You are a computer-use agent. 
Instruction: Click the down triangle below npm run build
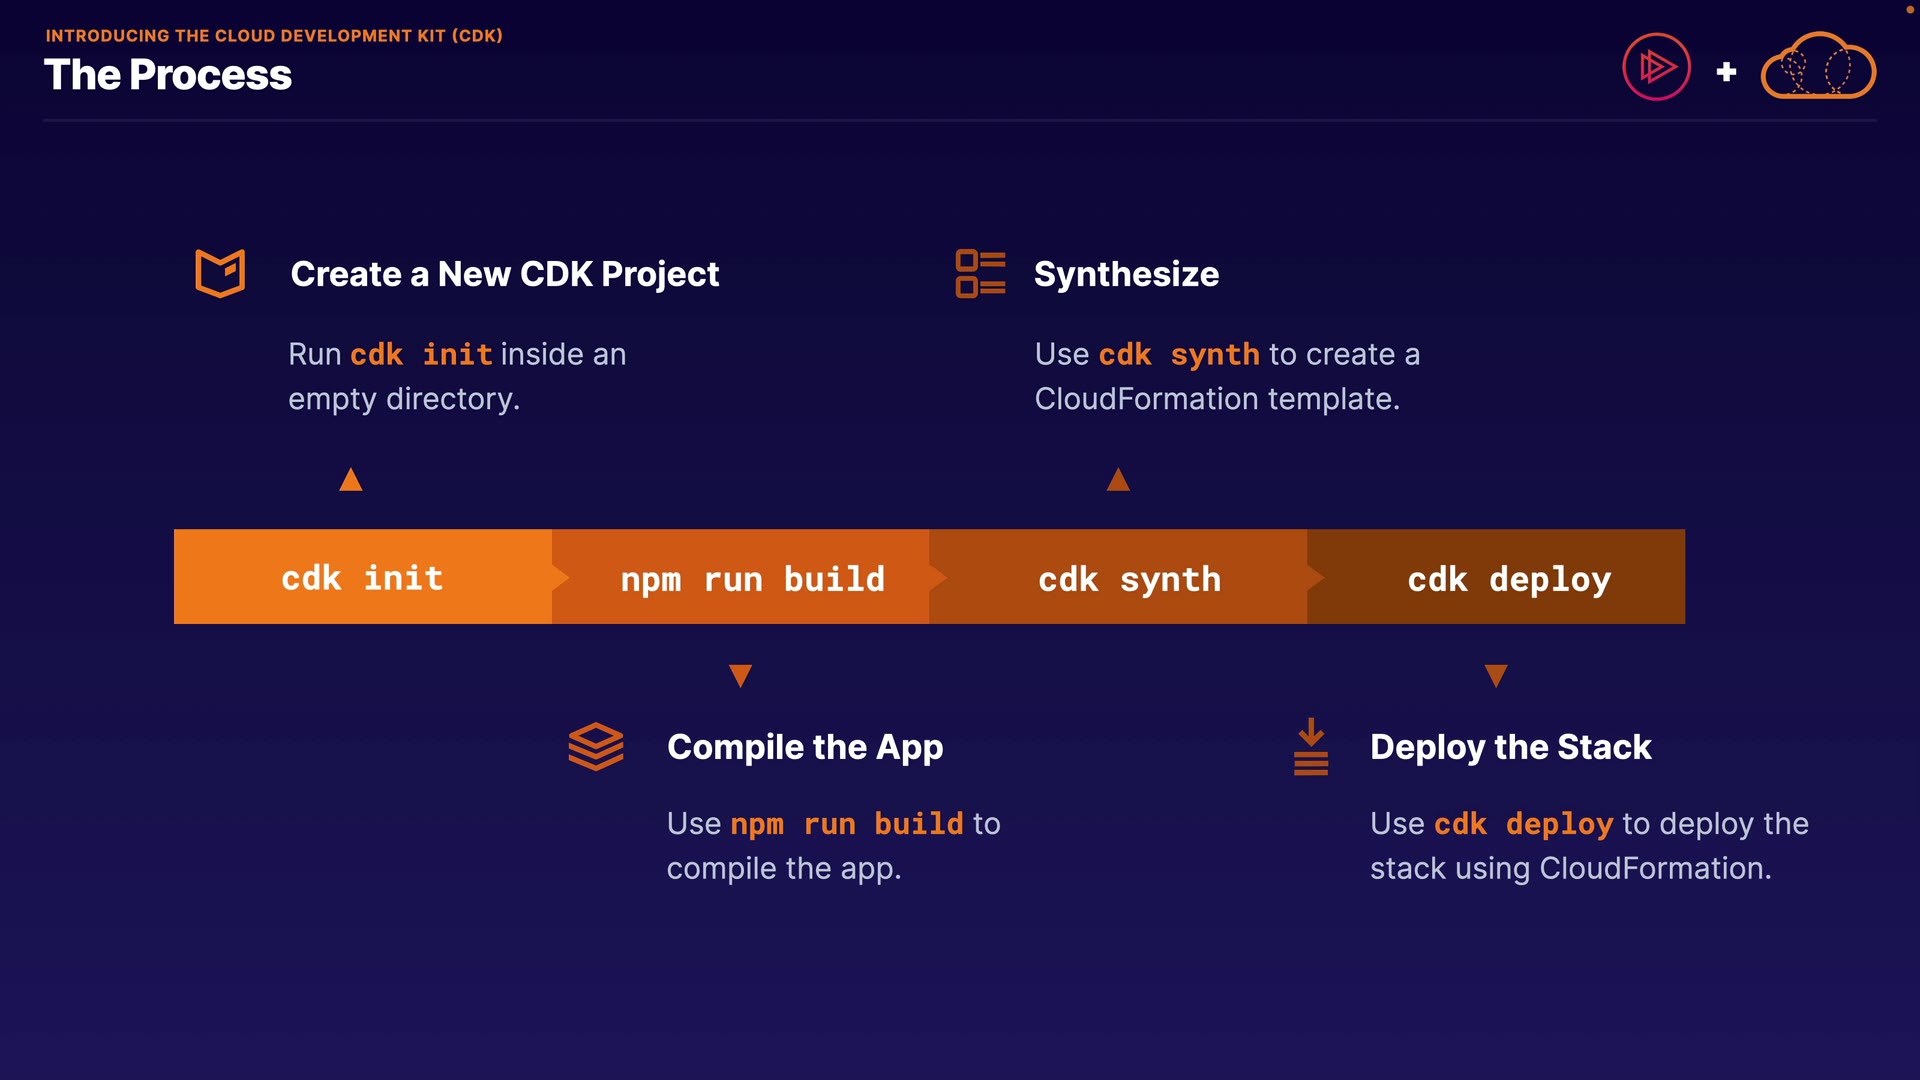pos(740,676)
